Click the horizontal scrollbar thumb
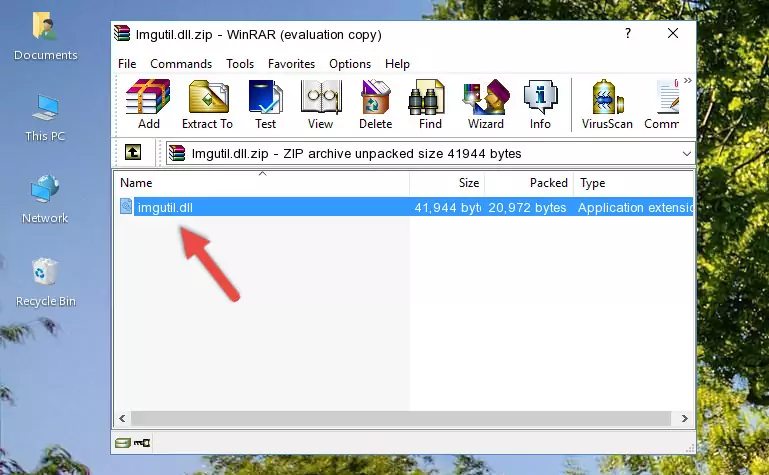 pyautogui.click(x=401, y=419)
